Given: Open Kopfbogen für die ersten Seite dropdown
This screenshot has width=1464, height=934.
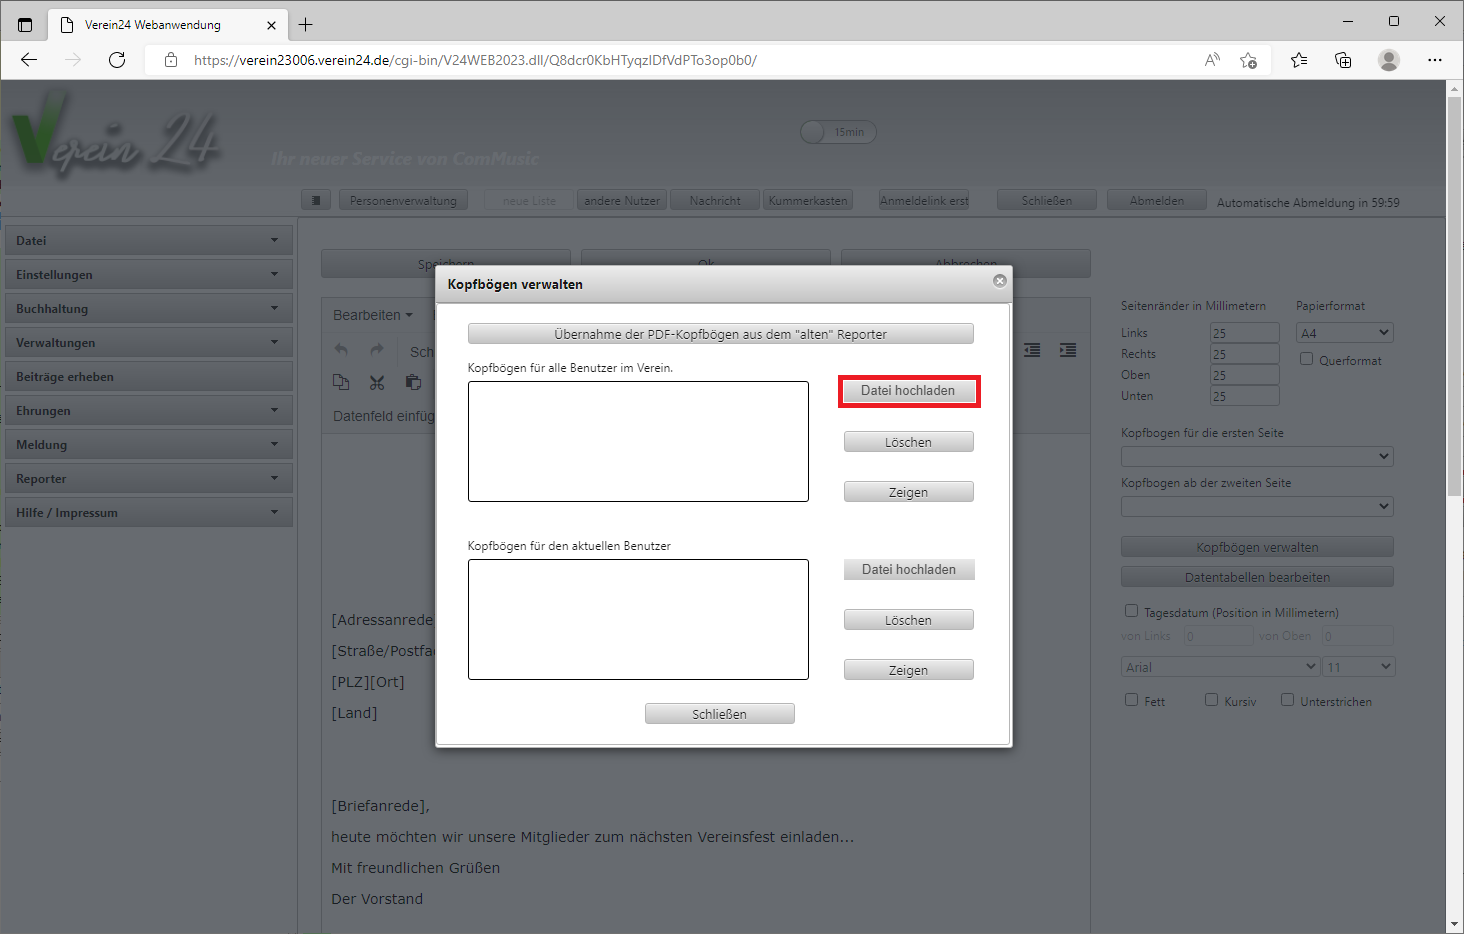Looking at the screenshot, I should click(1257, 456).
